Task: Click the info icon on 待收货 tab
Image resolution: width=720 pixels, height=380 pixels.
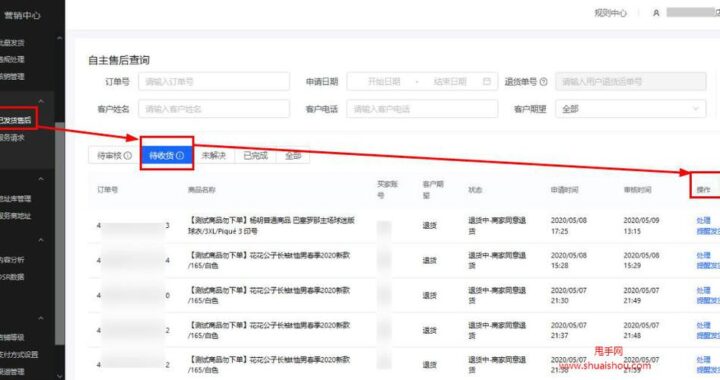Action: (x=180, y=156)
